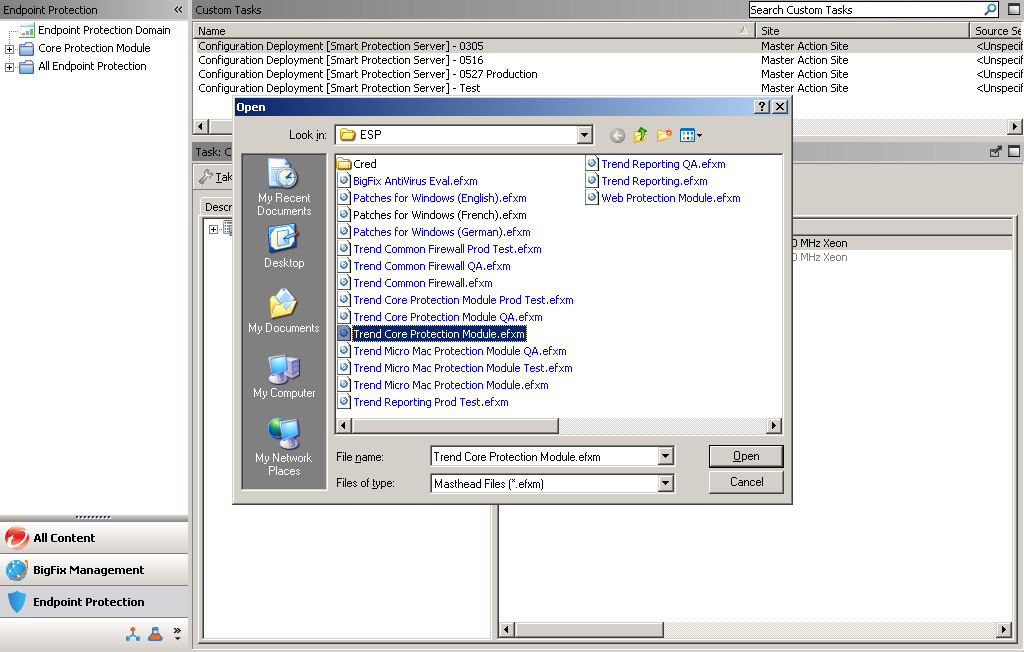Select Trend Micro Mac Protection Module Test.efxm
This screenshot has width=1024, height=652.
pyautogui.click(x=455, y=368)
